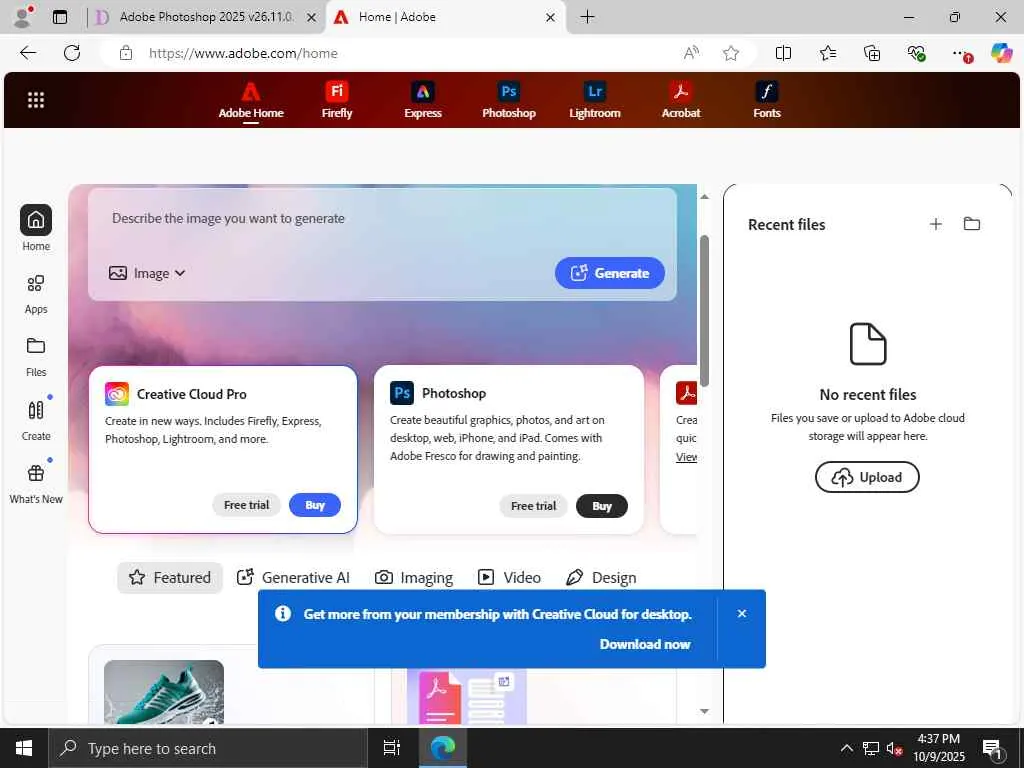Click the Creative Cloud Pro logo icon
The width and height of the screenshot is (1024, 768).
point(117,394)
